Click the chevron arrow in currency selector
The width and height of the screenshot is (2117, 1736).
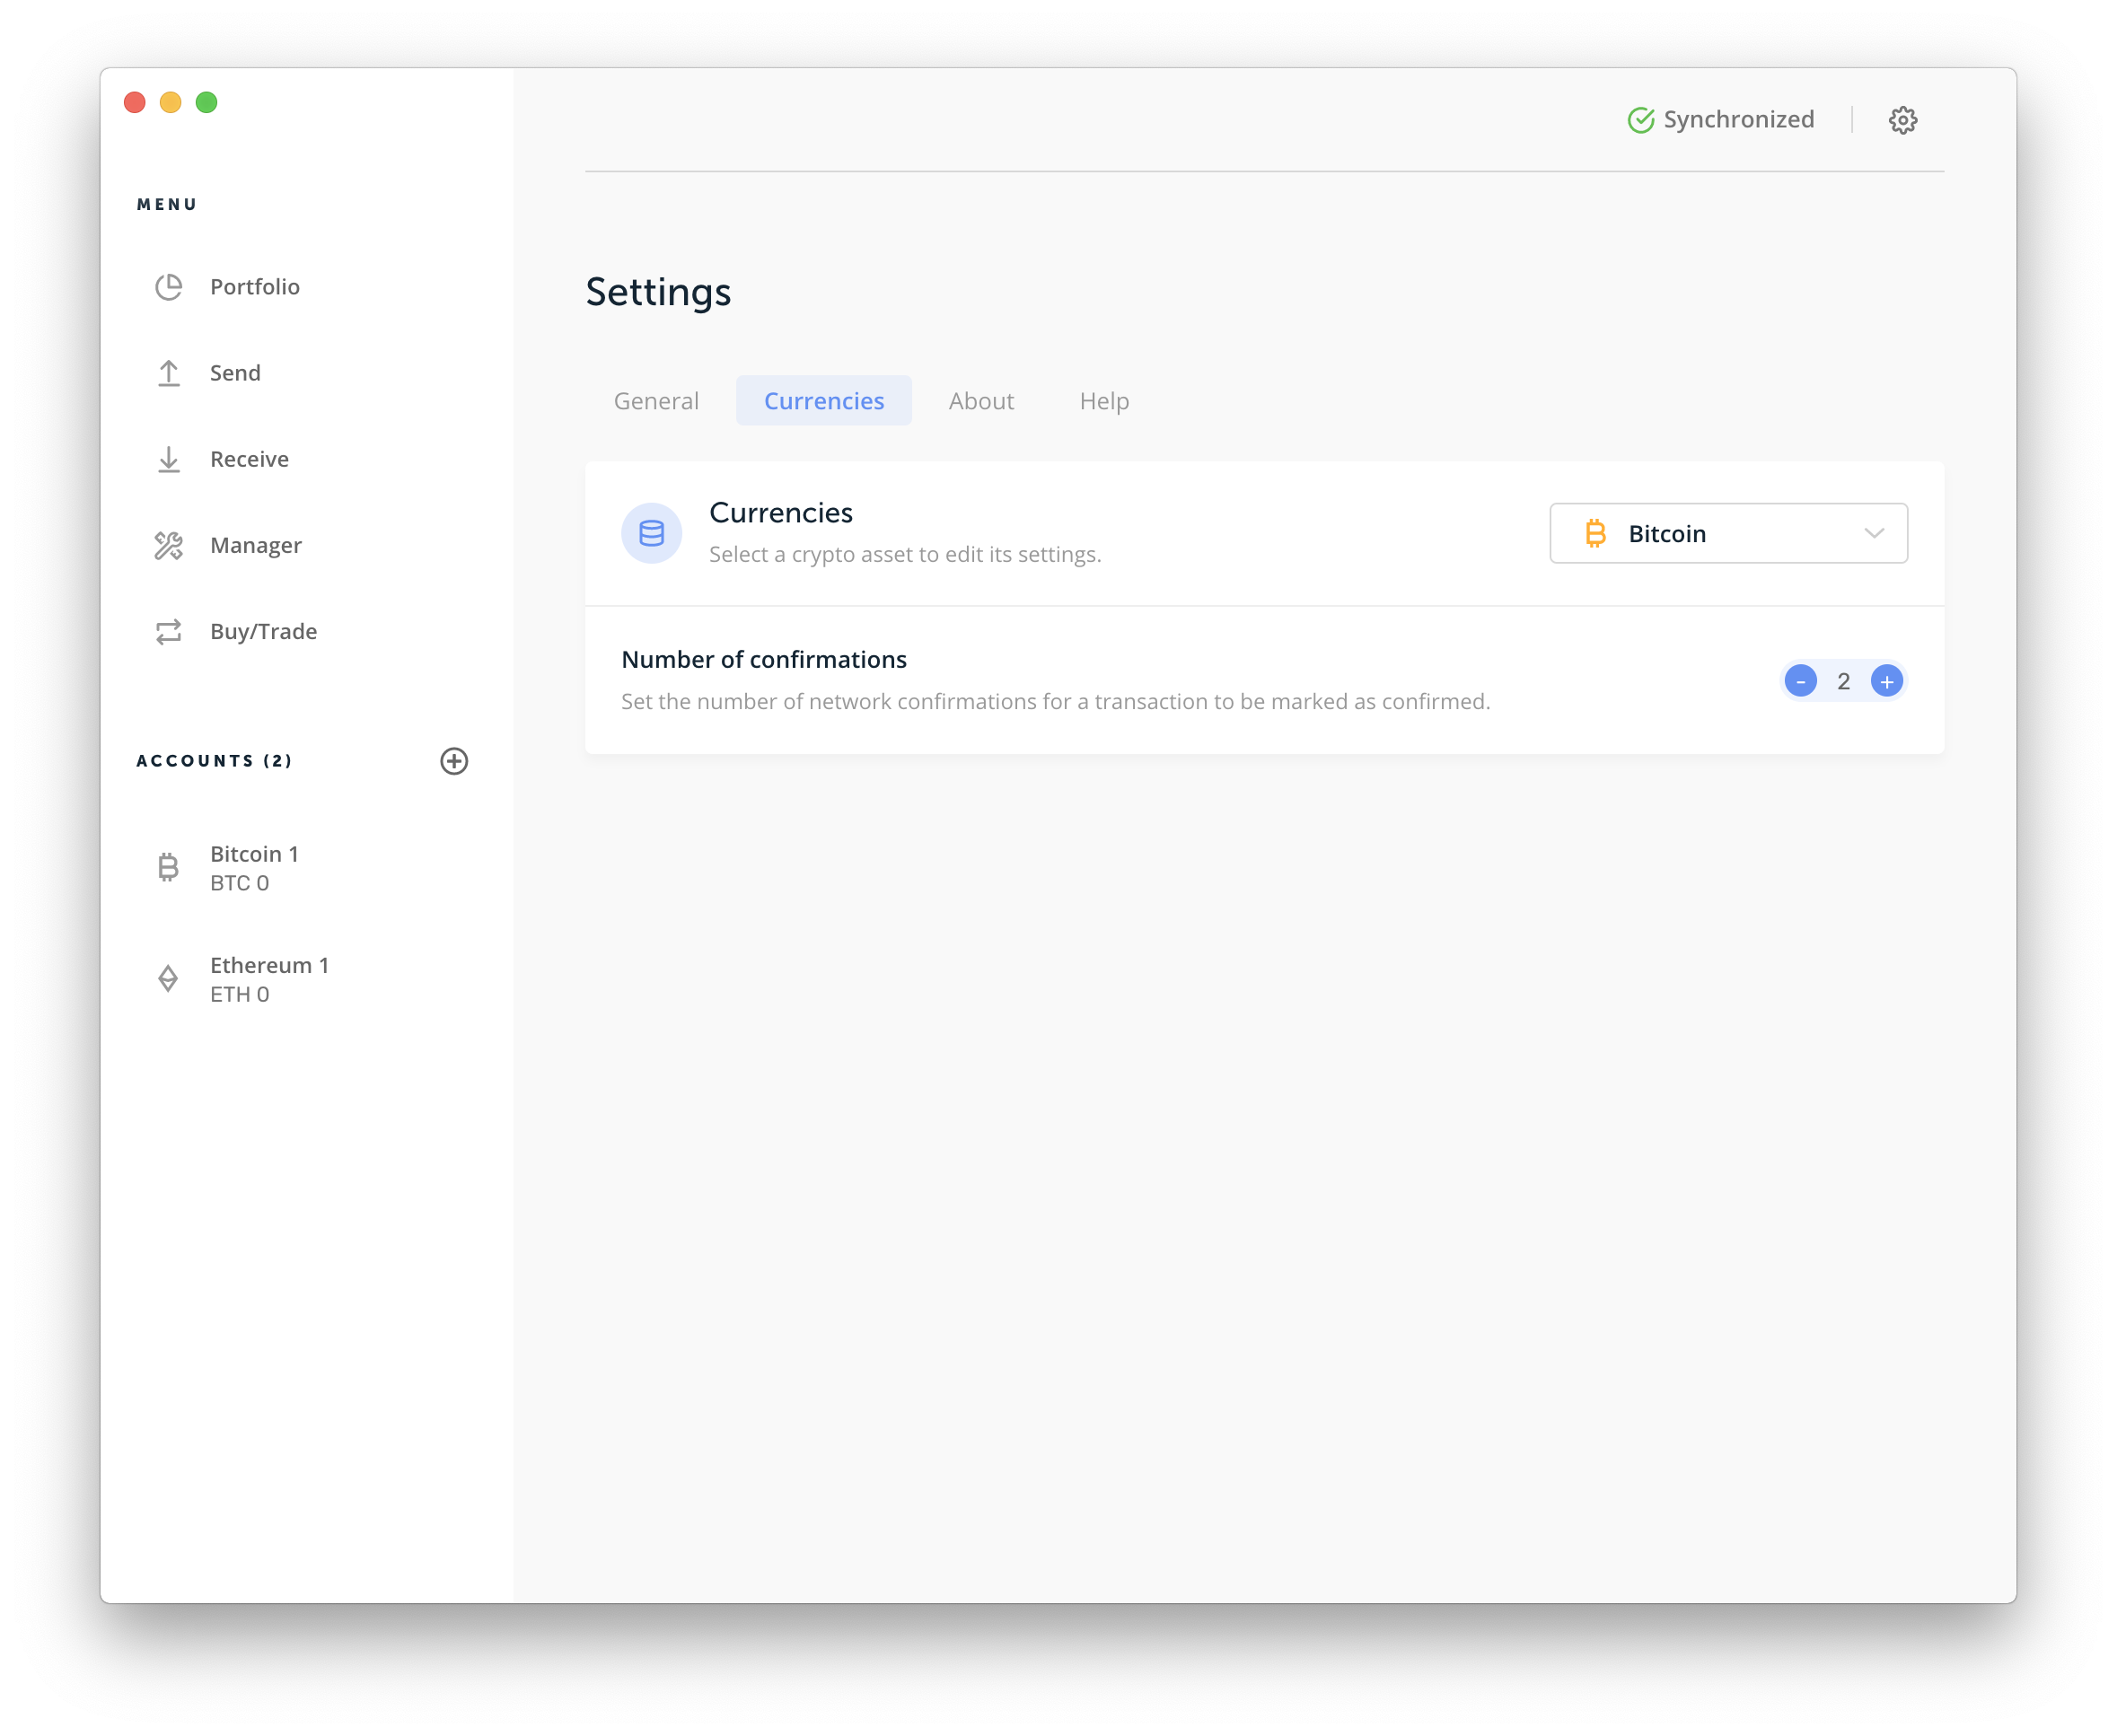tap(1873, 533)
